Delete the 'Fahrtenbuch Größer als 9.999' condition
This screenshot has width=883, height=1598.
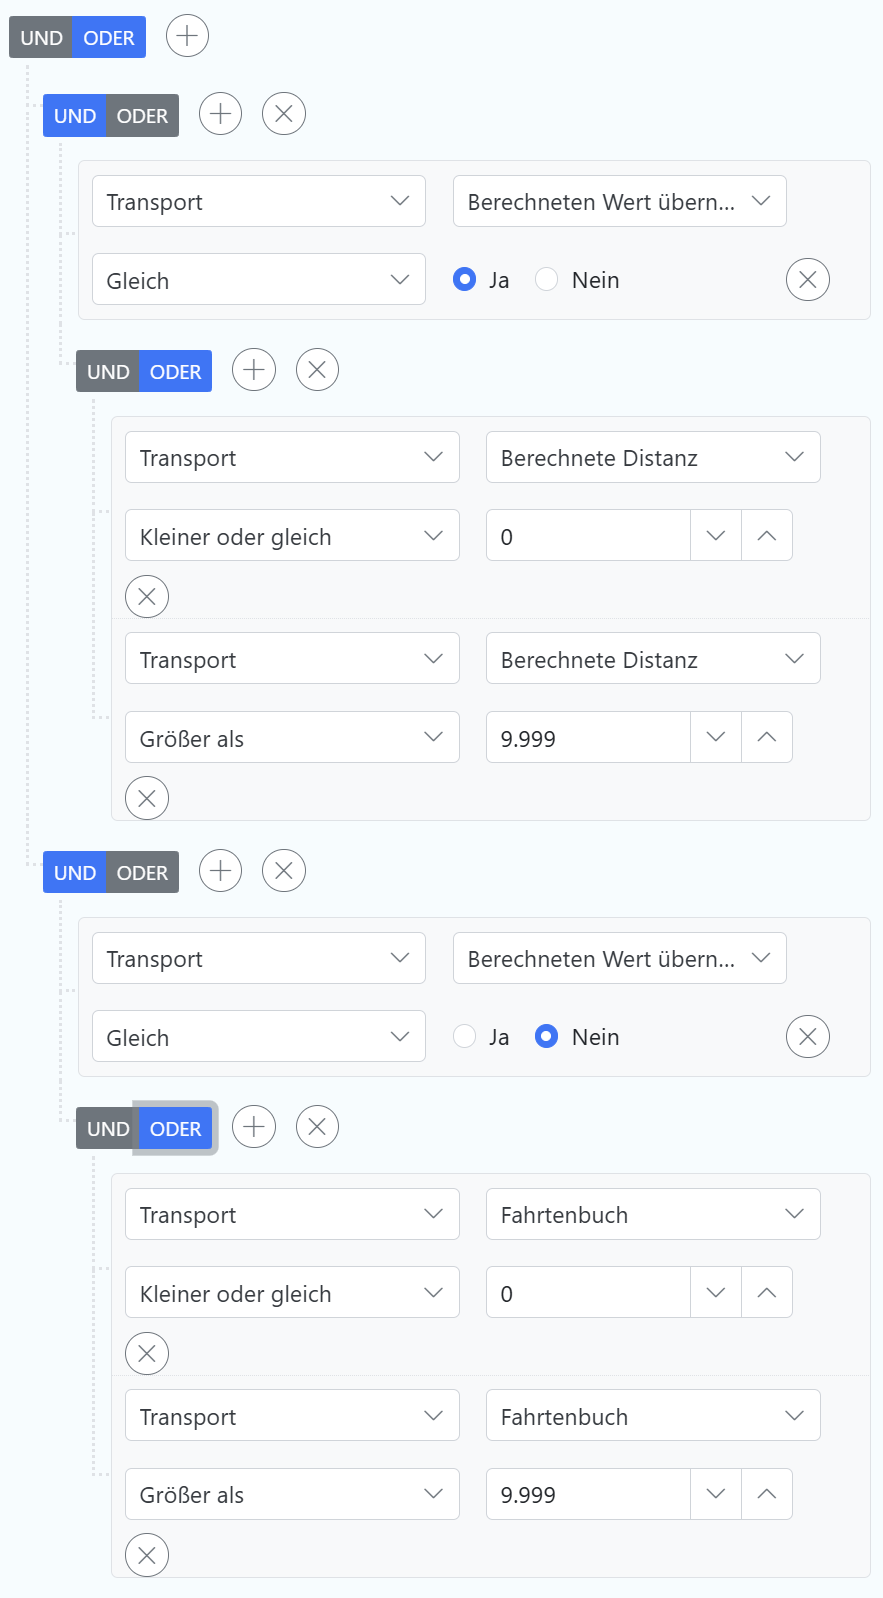147,1555
